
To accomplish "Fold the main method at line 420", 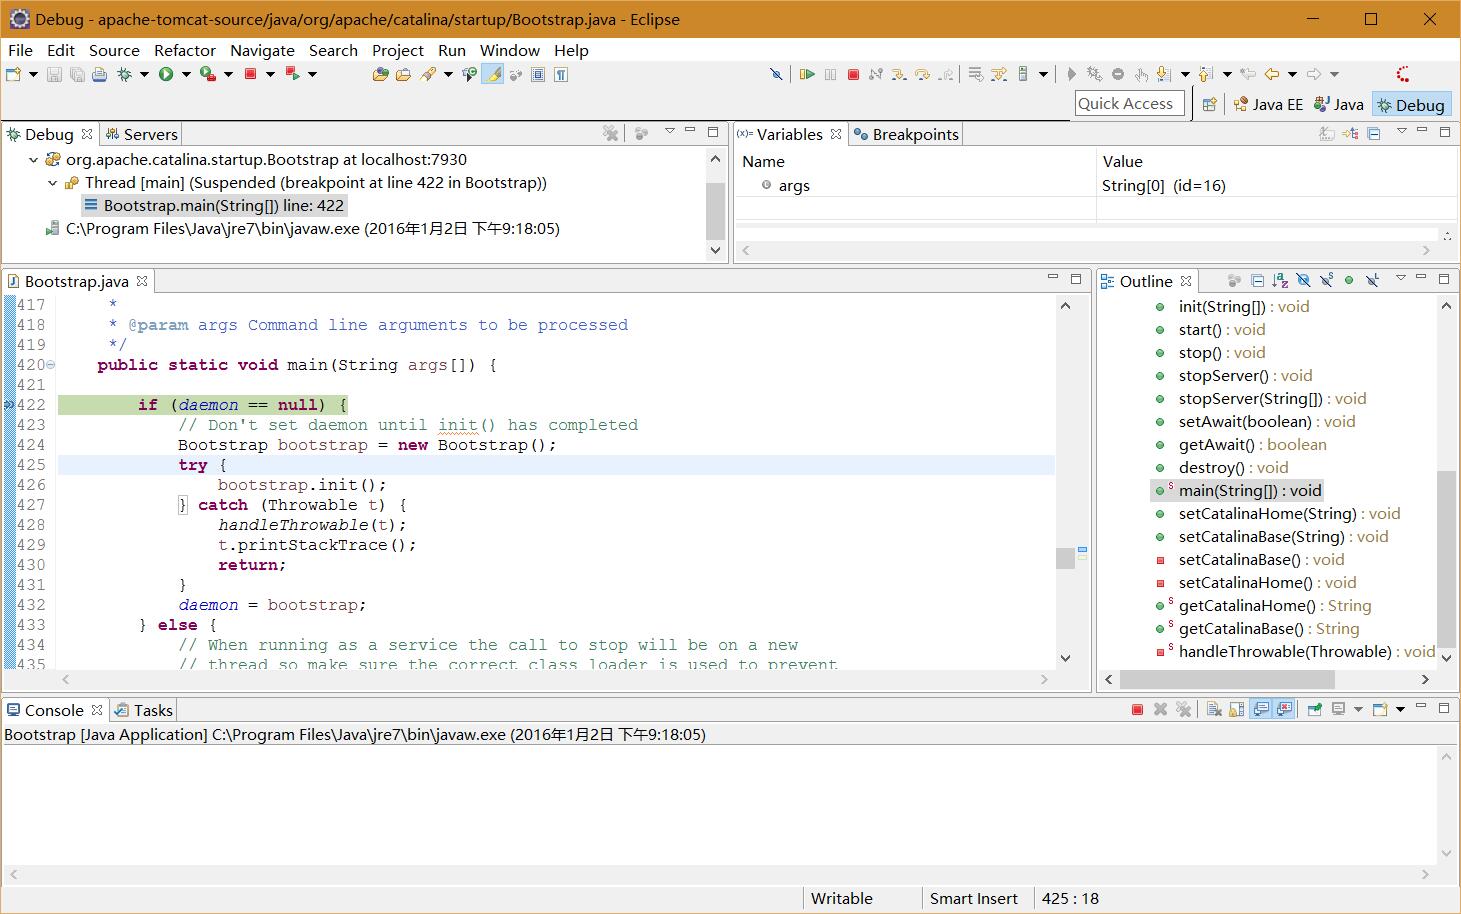I will (x=51, y=365).
